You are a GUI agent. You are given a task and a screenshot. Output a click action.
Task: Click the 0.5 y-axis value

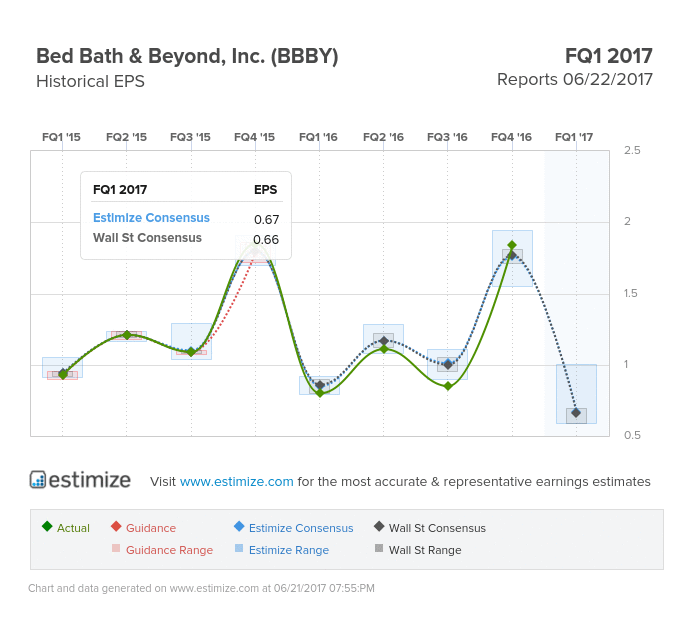click(632, 435)
